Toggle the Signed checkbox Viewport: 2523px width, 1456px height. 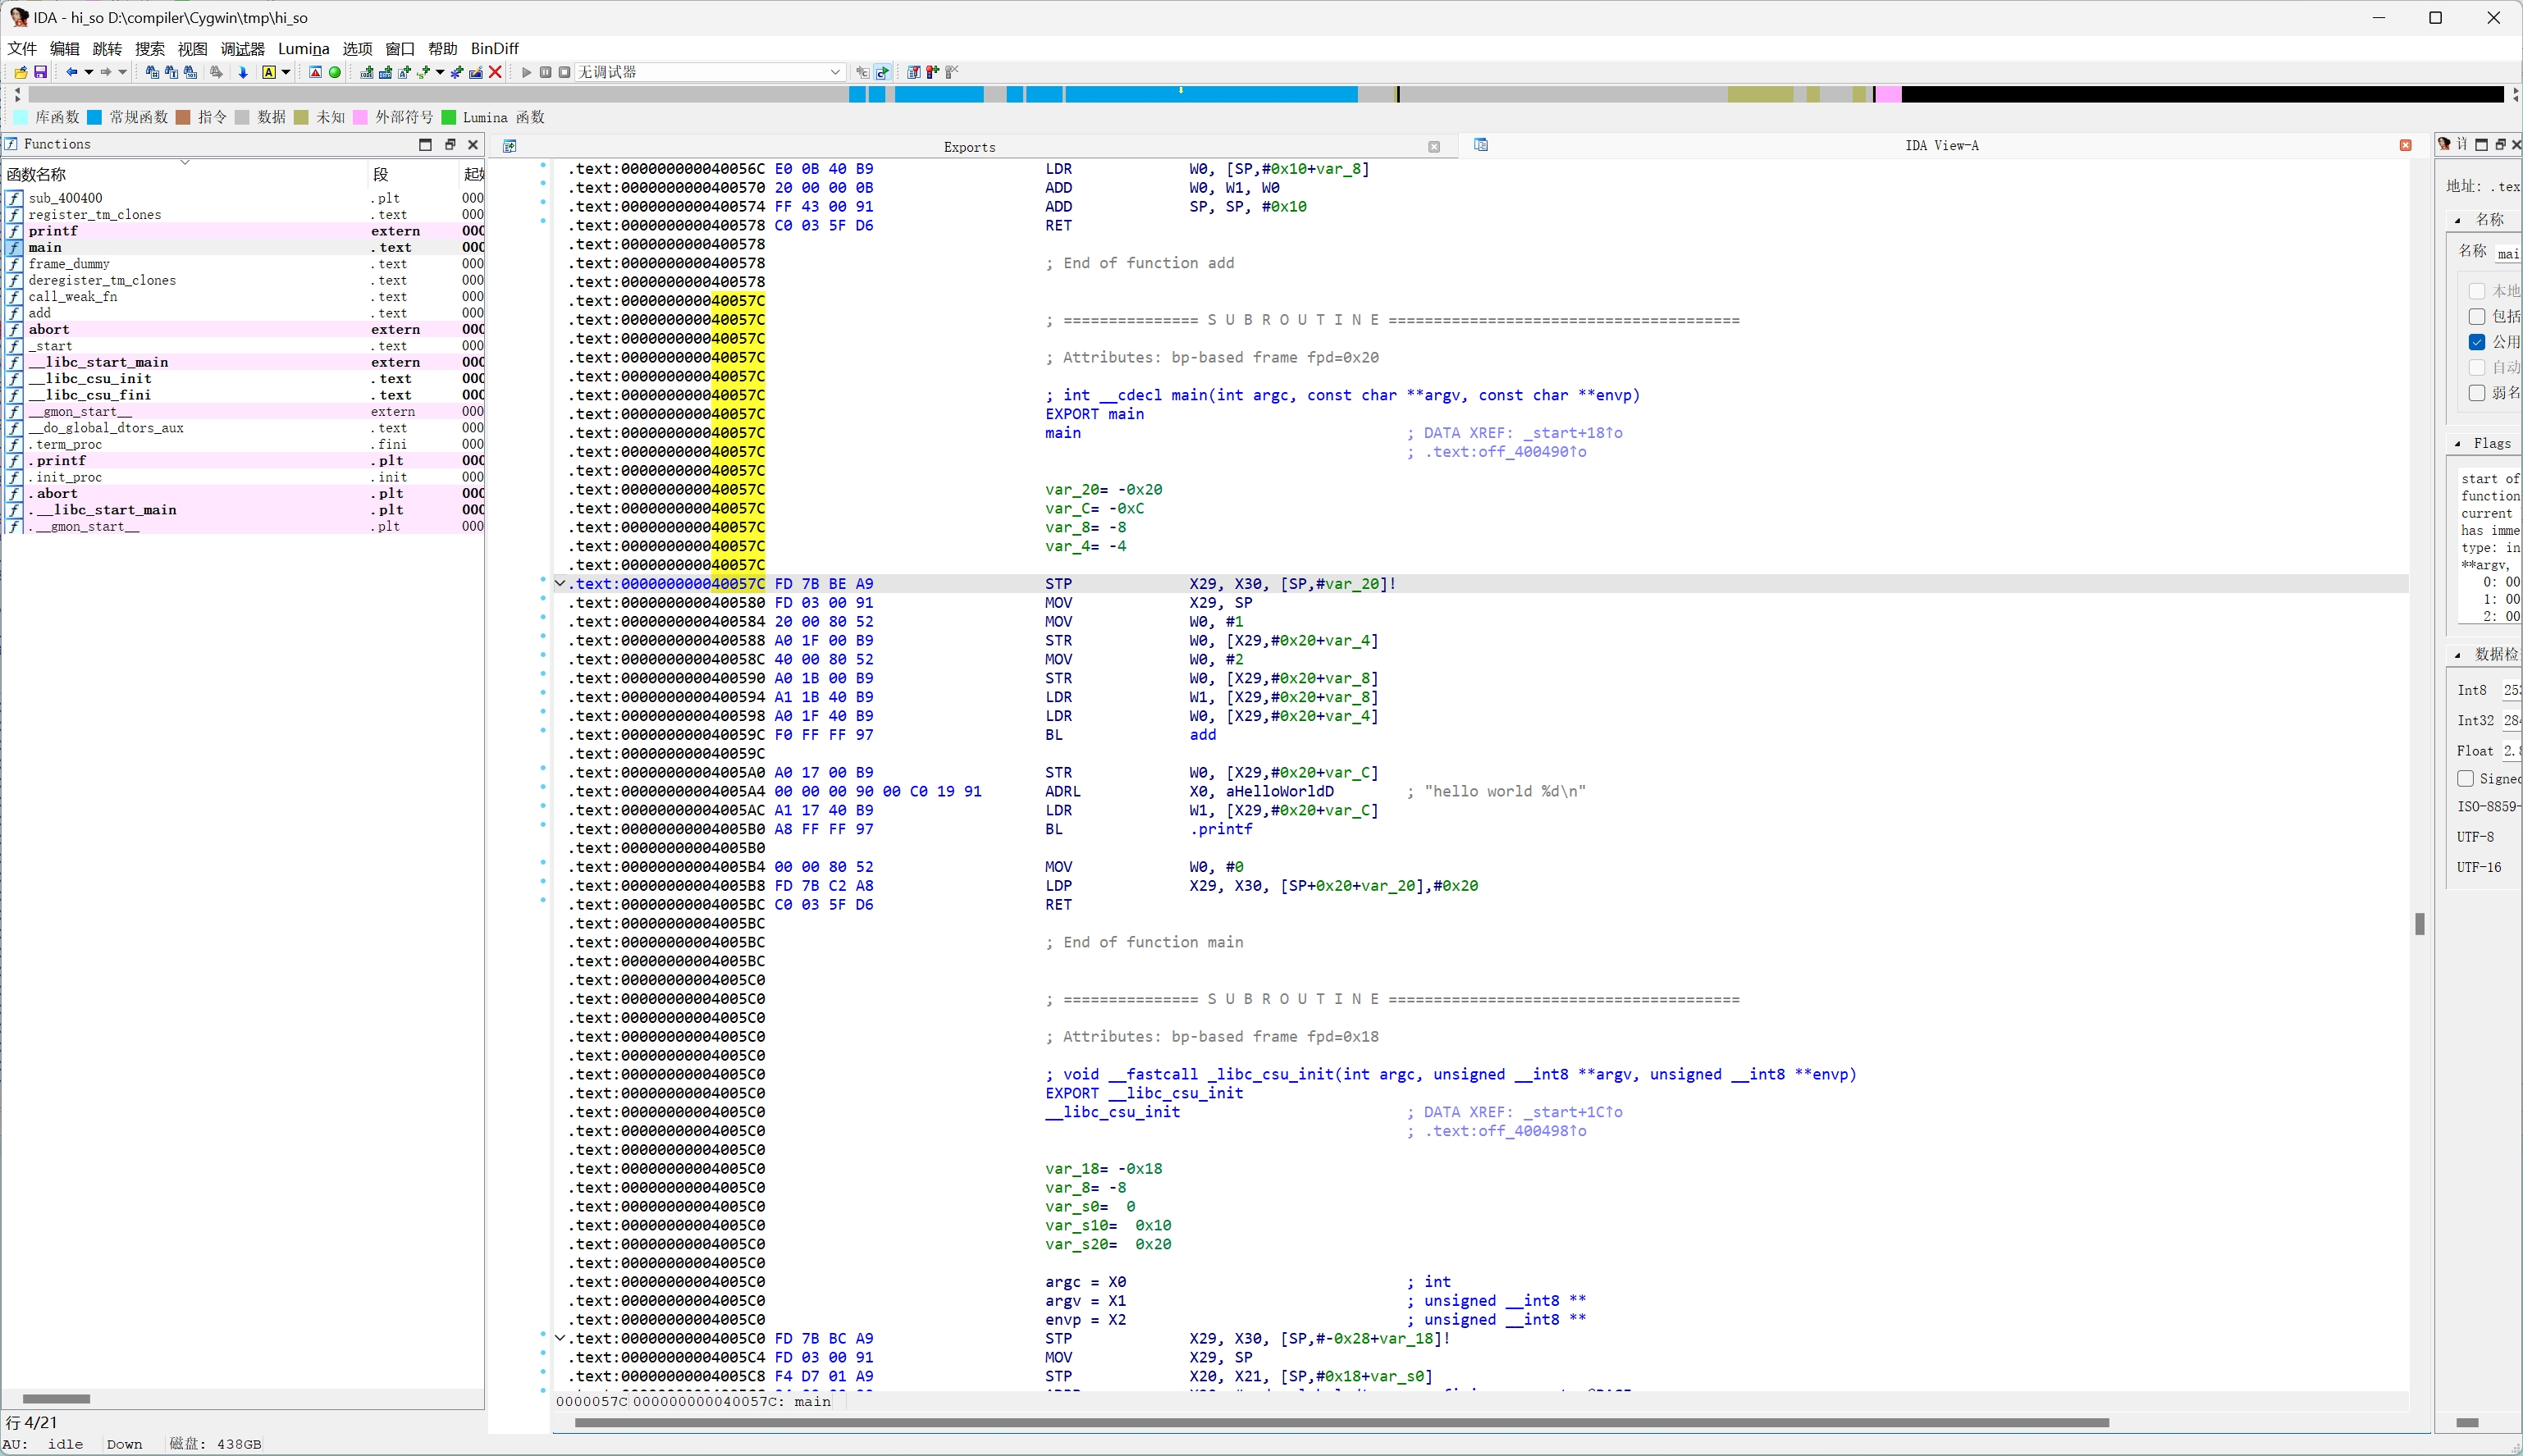pos(2466,779)
